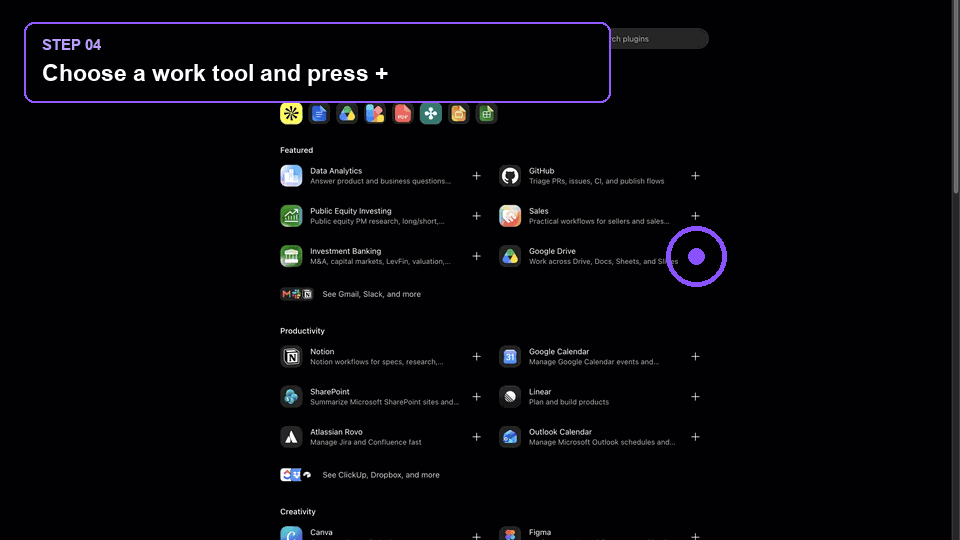Add the Notion plugin with plus
960x540 pixels.
pos(476,356)
